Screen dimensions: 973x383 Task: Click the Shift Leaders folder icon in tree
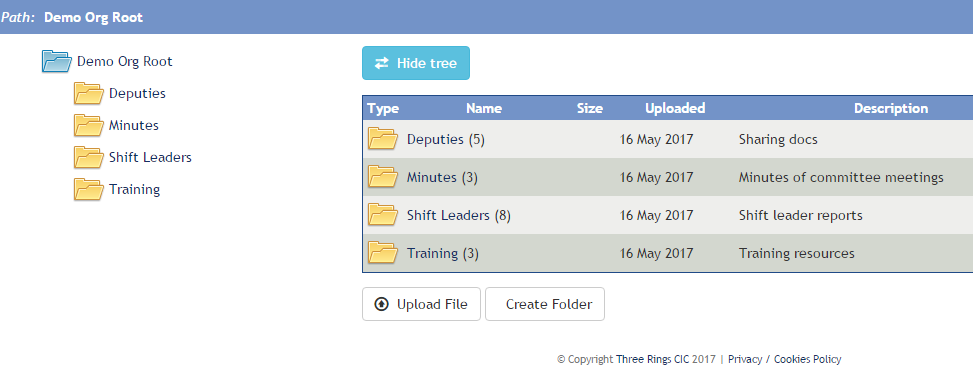(88, 157)
